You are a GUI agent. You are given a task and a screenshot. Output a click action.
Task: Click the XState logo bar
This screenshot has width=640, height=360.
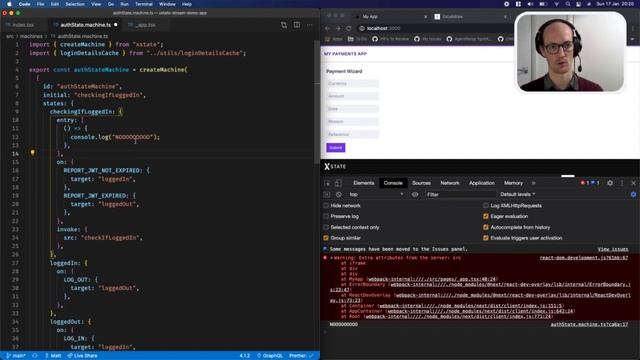pos(335,167)
